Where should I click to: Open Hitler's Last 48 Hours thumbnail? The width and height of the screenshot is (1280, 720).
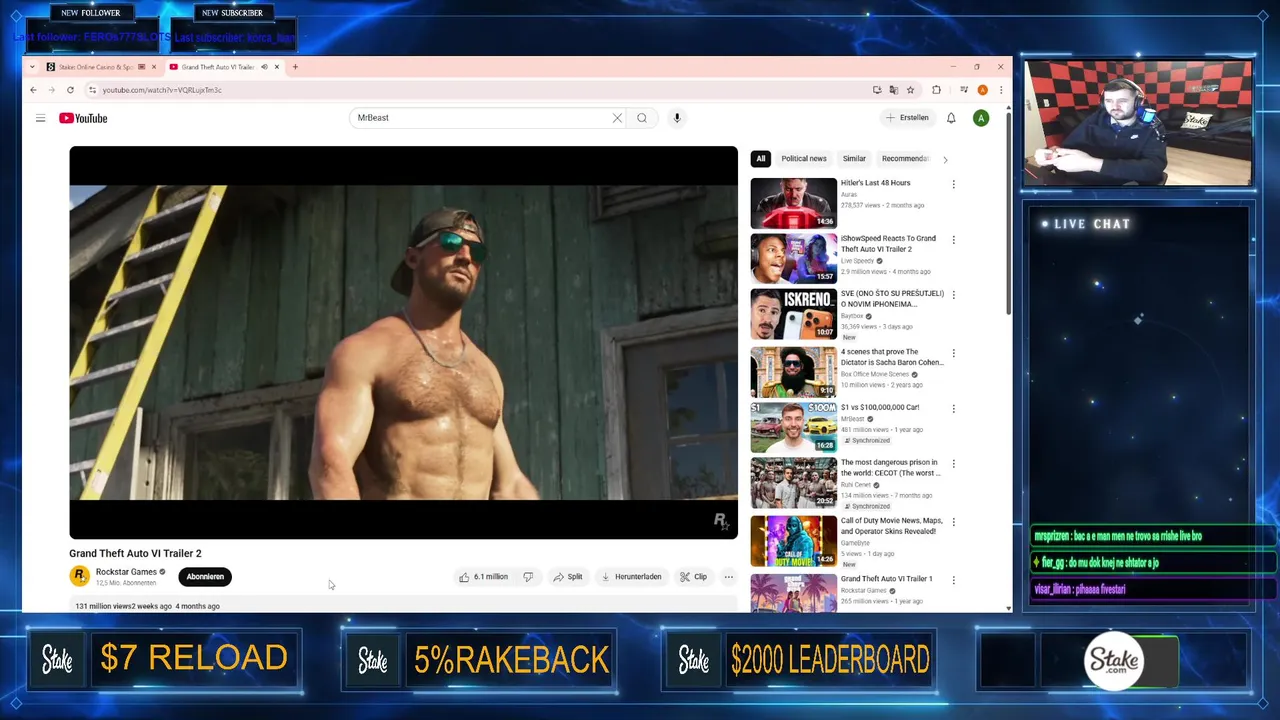tap(794, 203)
